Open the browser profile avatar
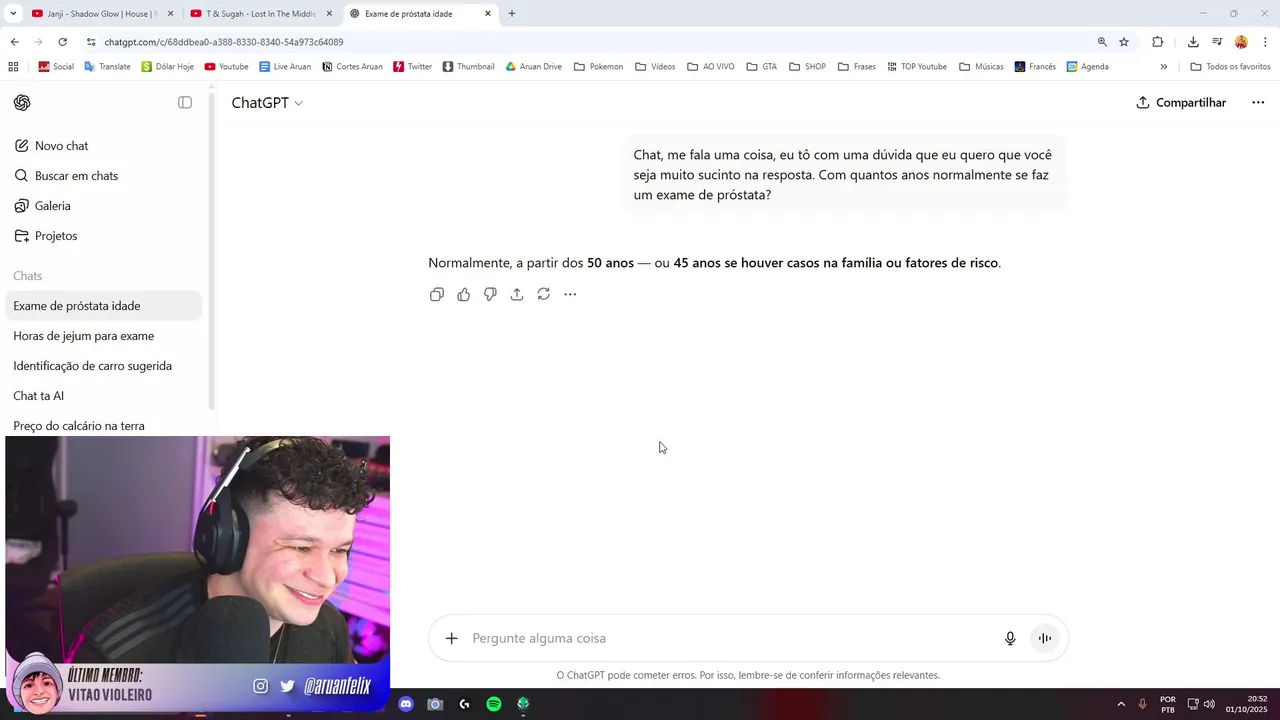1280x720 pixels. [x=1241, y=42]
